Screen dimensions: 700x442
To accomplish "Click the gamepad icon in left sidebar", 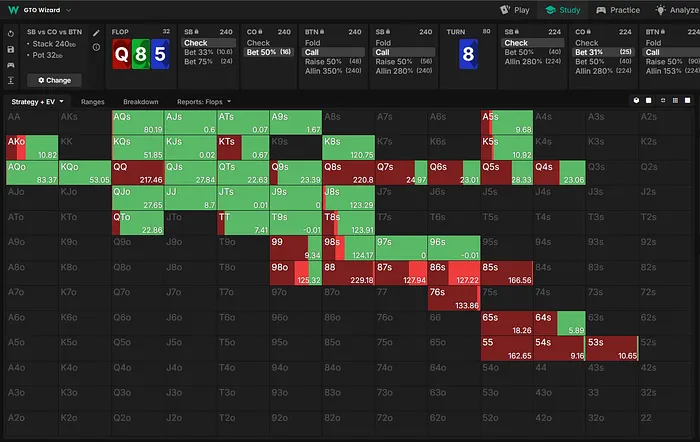I will [9, 64].
